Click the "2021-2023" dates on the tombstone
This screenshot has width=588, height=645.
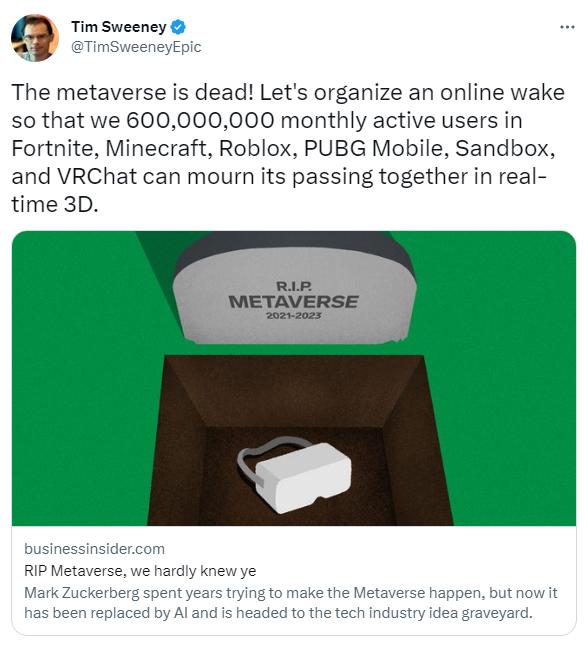[293, 316]
